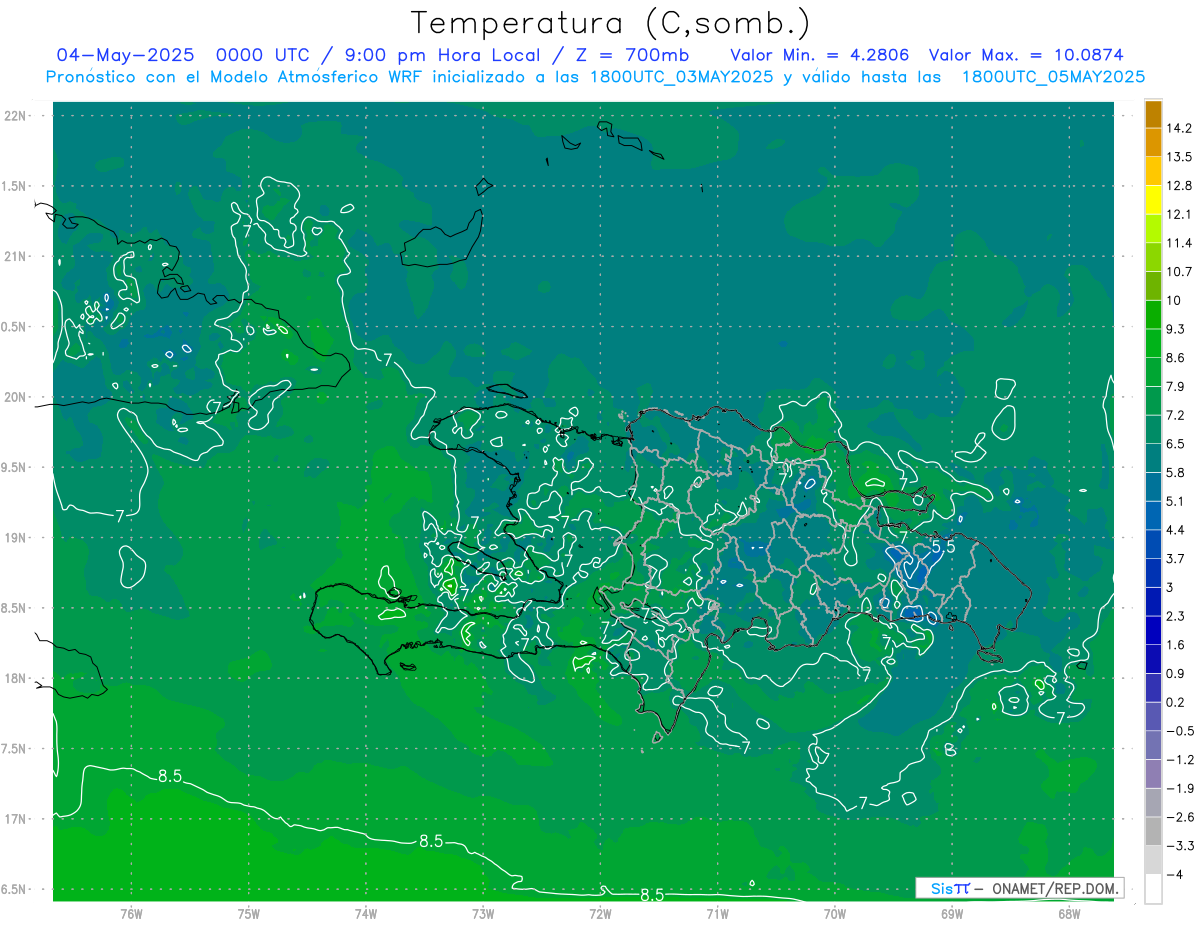Click the legend value "11.4"
Image resolution: width=1200 pixels, height=927 pixels.
[x=1181, y=243]
